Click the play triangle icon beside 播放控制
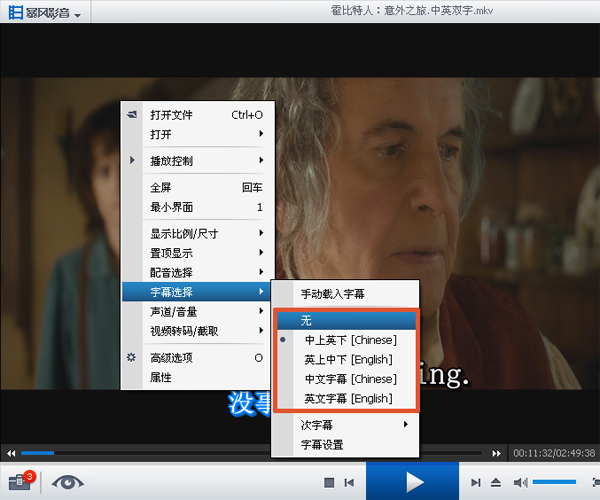This screenshot has width=600, height=500. tap(132, 160)
